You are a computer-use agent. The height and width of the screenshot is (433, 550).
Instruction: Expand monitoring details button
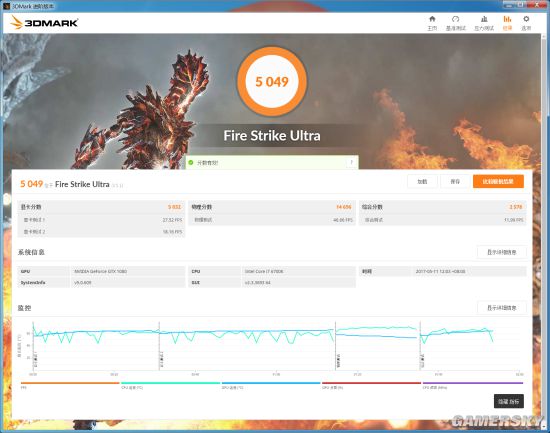(x=502, y=308)
